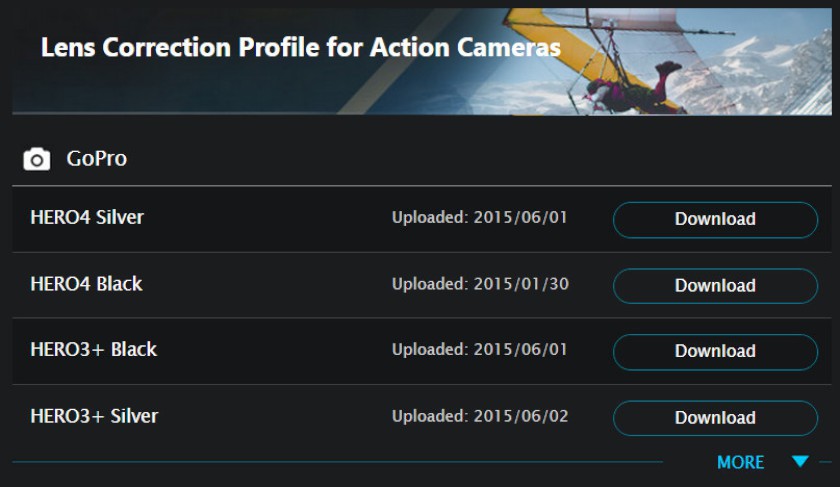Viewport: 840px width, 487px height.
Task: Download the HERO4 Silver lens profile
Action: point(715,219)
